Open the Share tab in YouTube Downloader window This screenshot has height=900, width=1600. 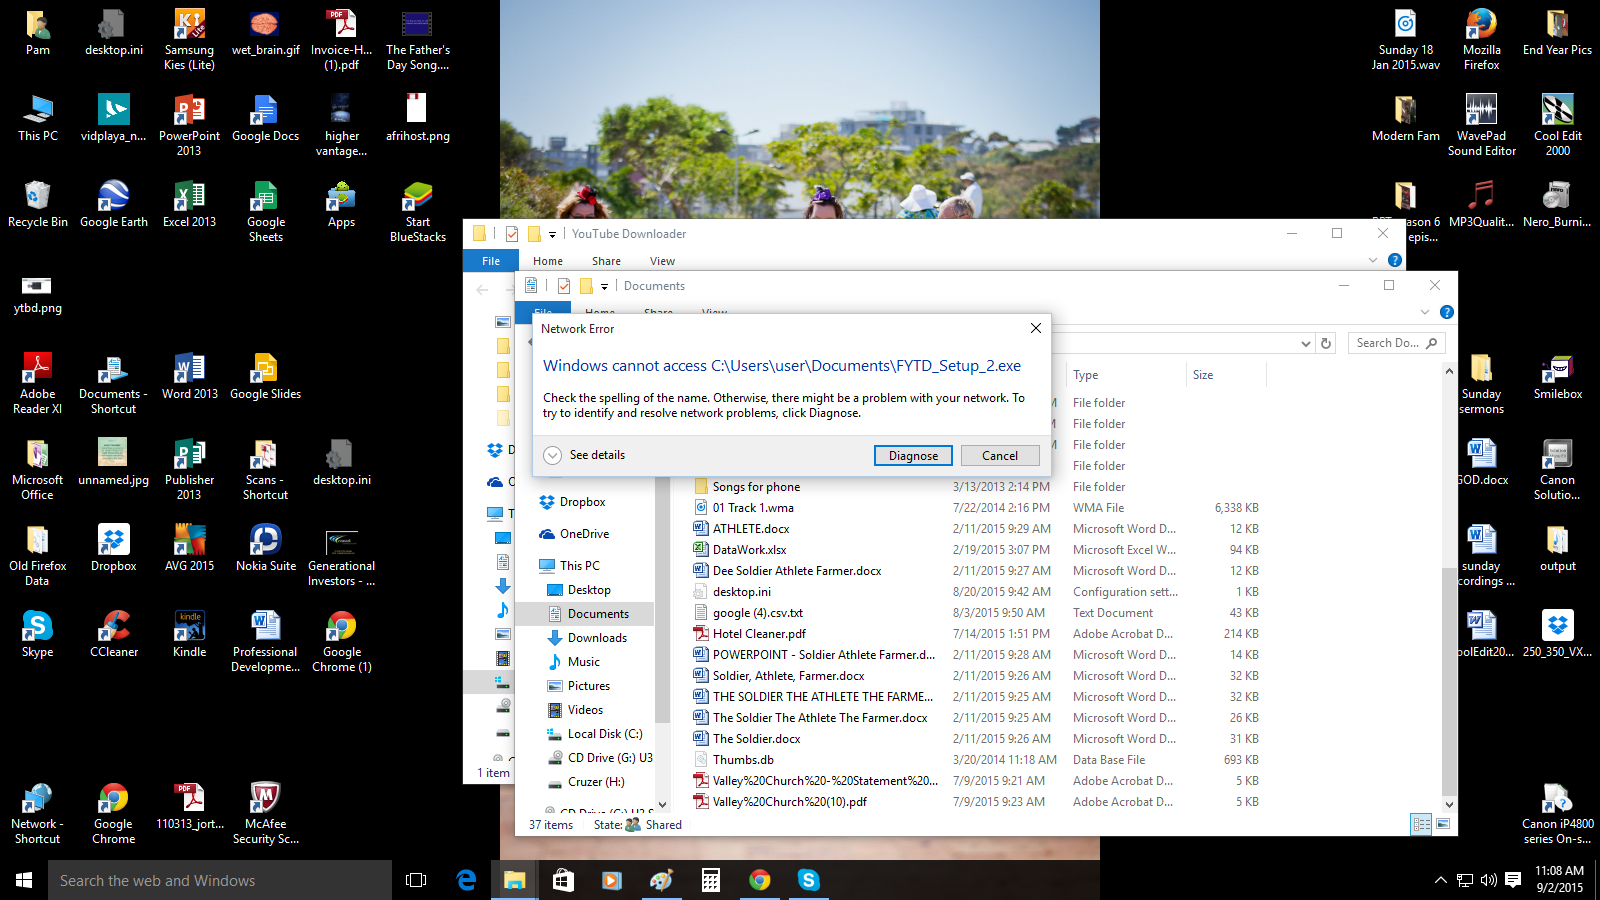click(606, 261)
